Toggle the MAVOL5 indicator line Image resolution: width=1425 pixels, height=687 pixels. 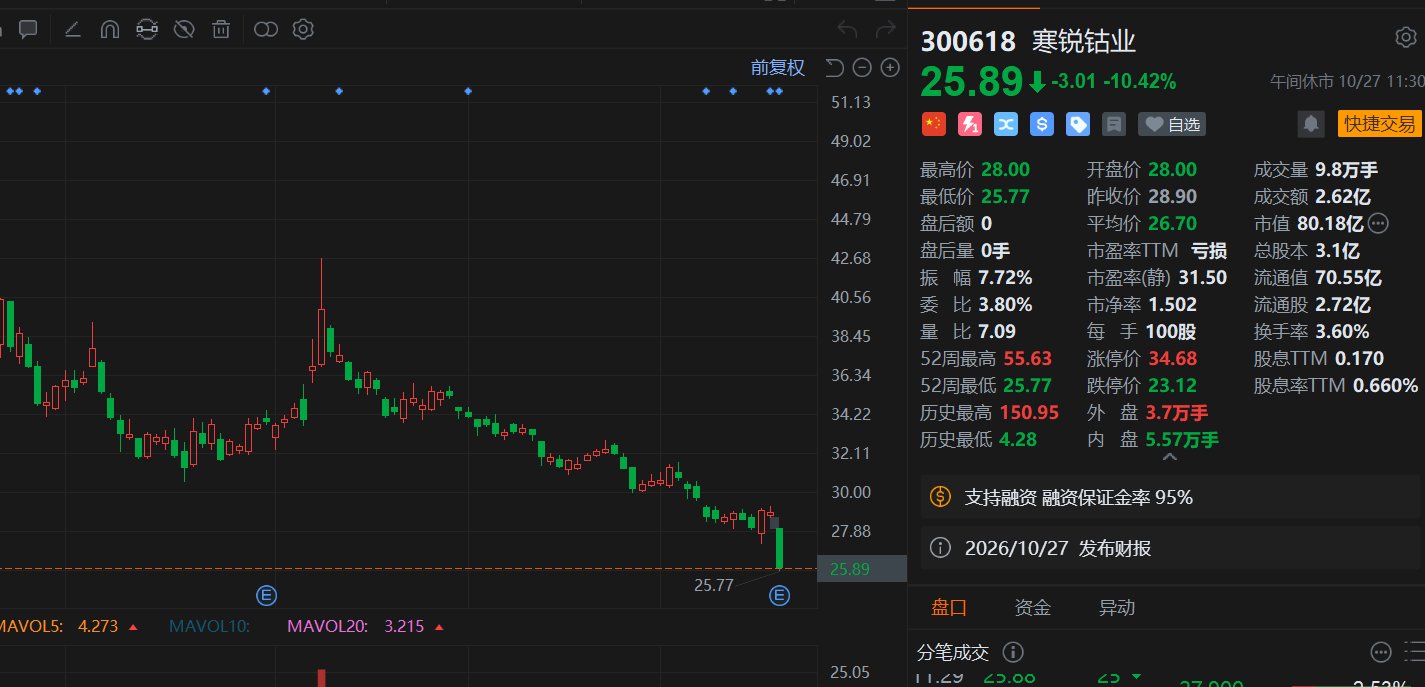70,627
